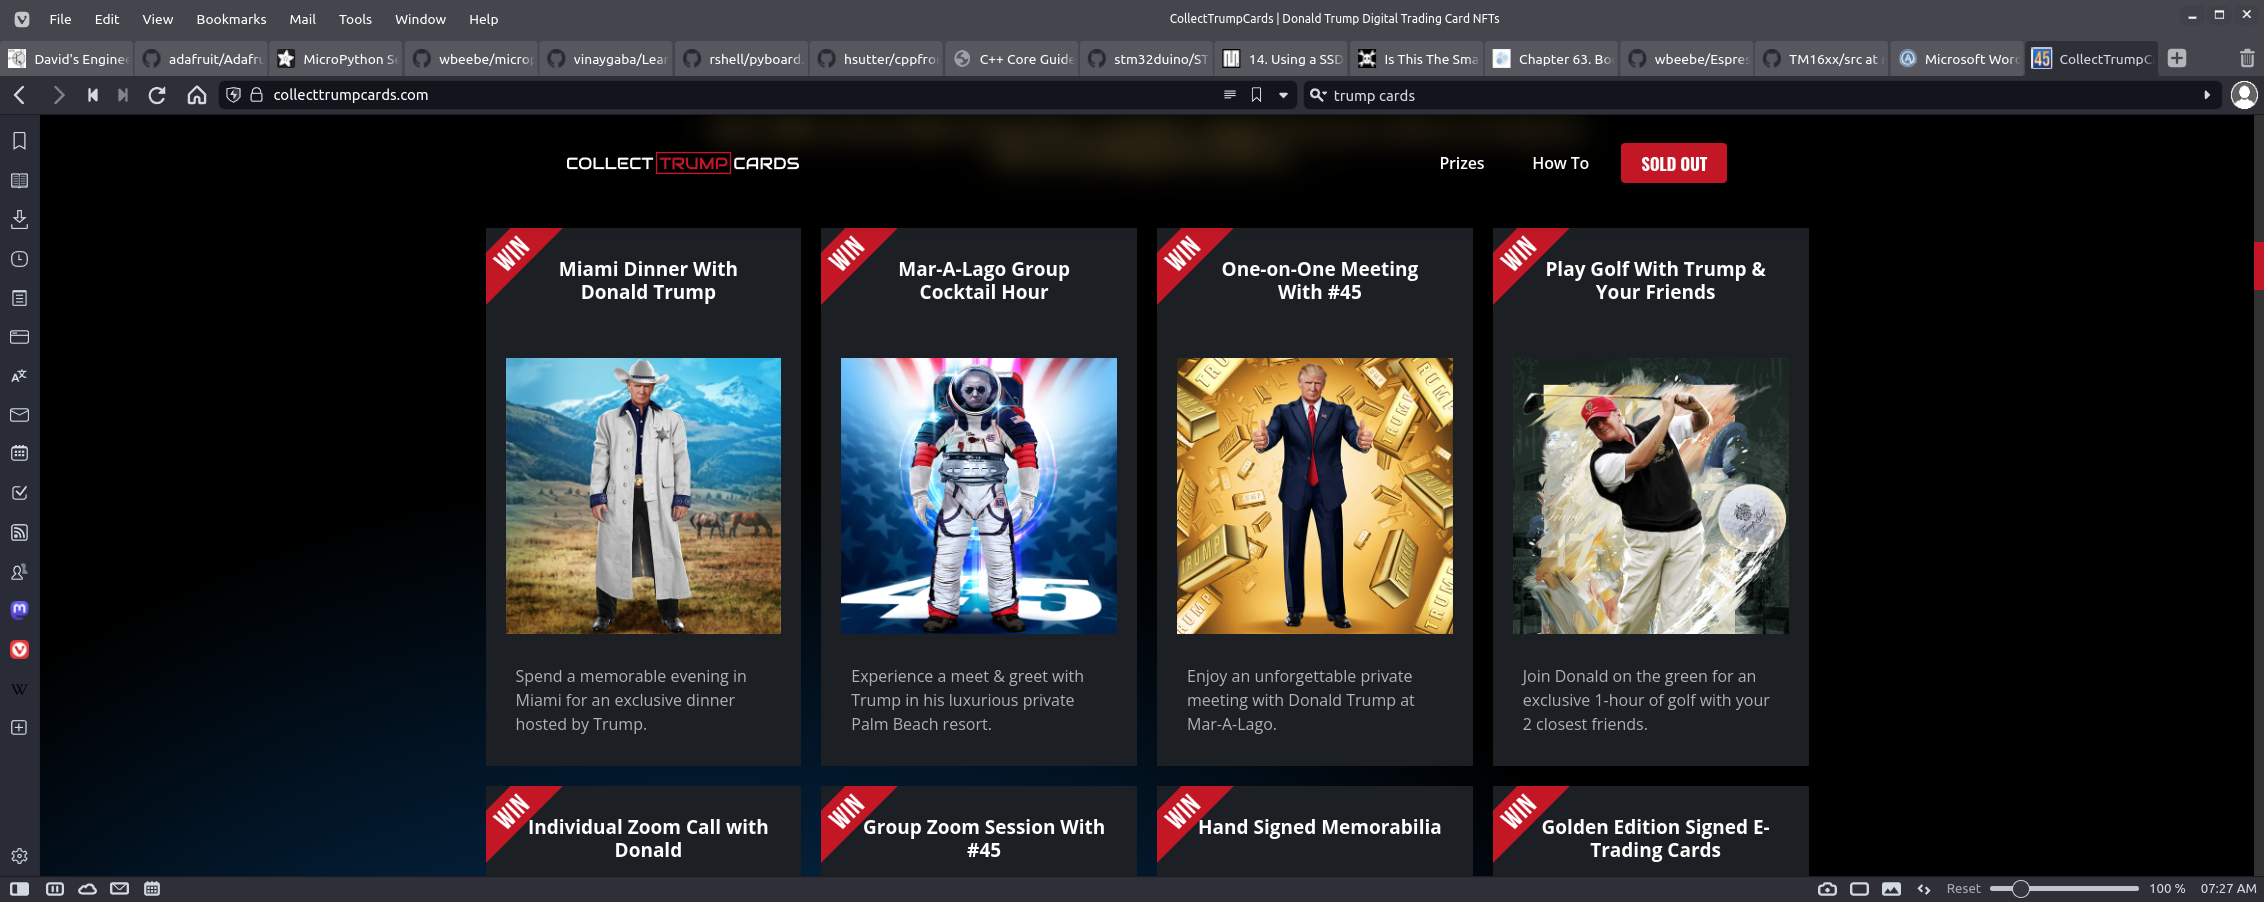Image resolution: width=2264 pixels, height=902 pixels.
Task: Open the Contacts panel
Action: click(19, 572)
